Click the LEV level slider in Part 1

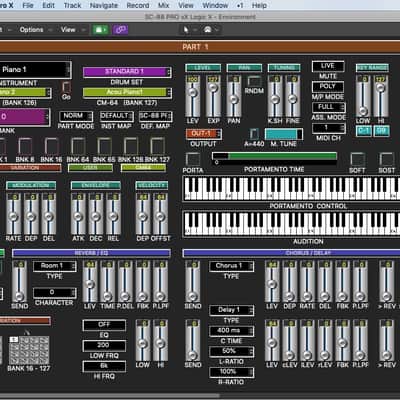193,97
